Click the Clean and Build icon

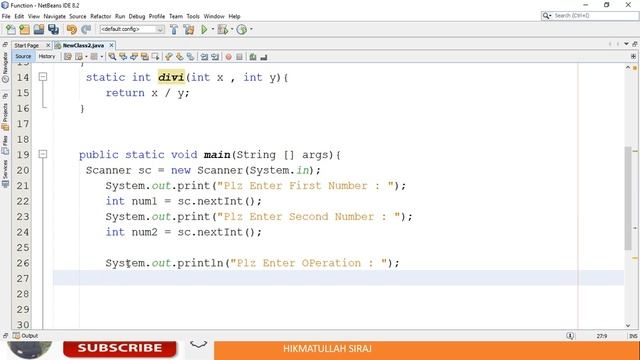pos(189,29)
